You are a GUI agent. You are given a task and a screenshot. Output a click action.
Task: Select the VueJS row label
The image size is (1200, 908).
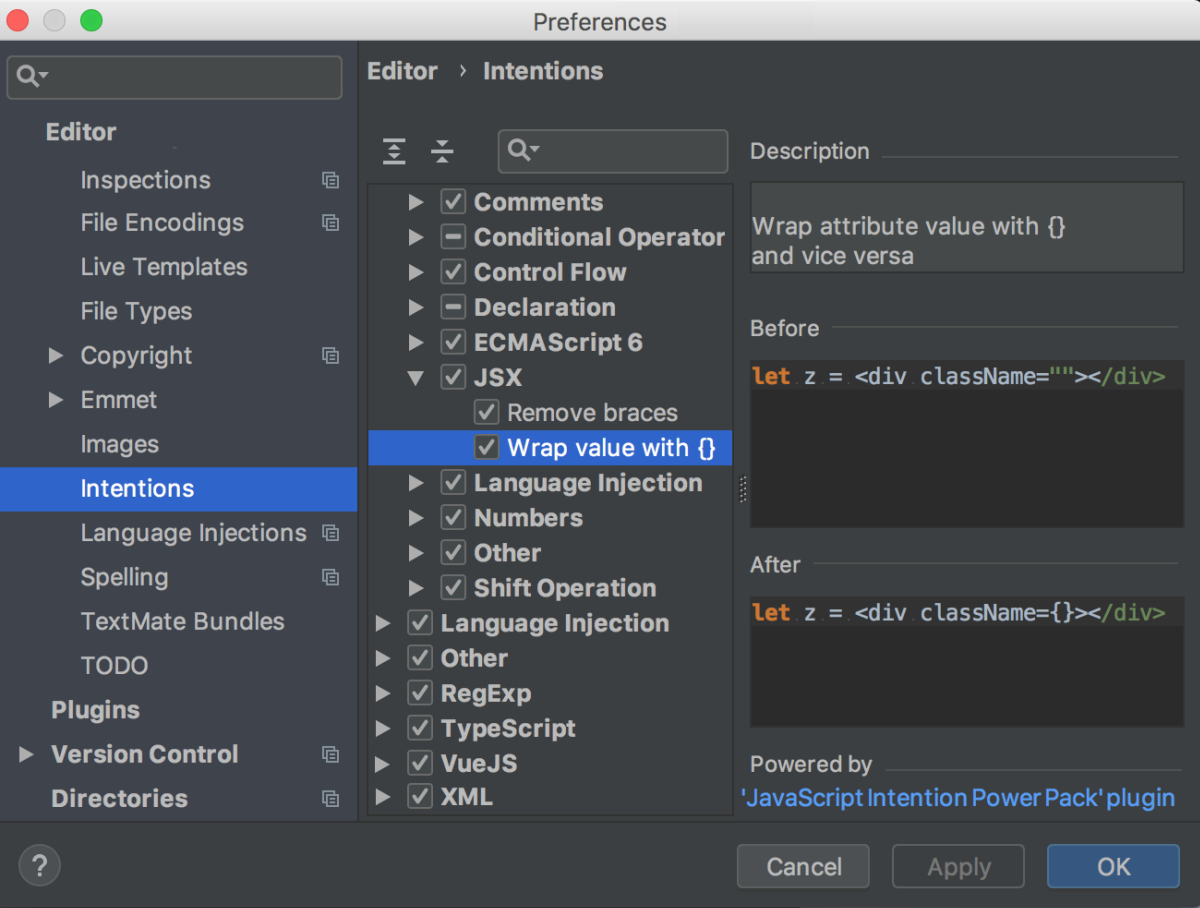coord(478,763)
